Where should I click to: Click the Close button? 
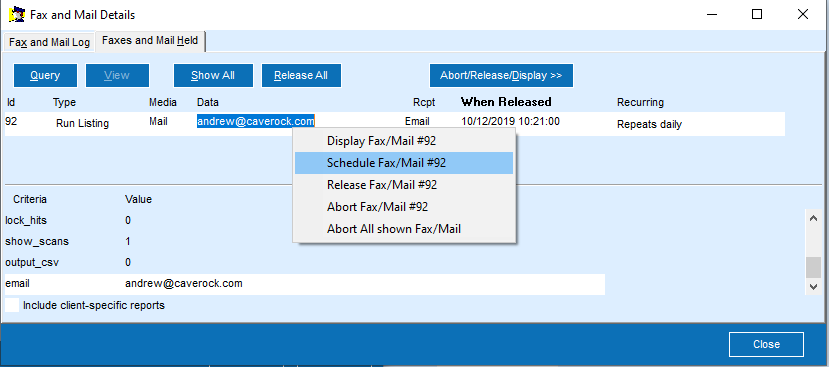pyautogui.click(x=766, y=344)
